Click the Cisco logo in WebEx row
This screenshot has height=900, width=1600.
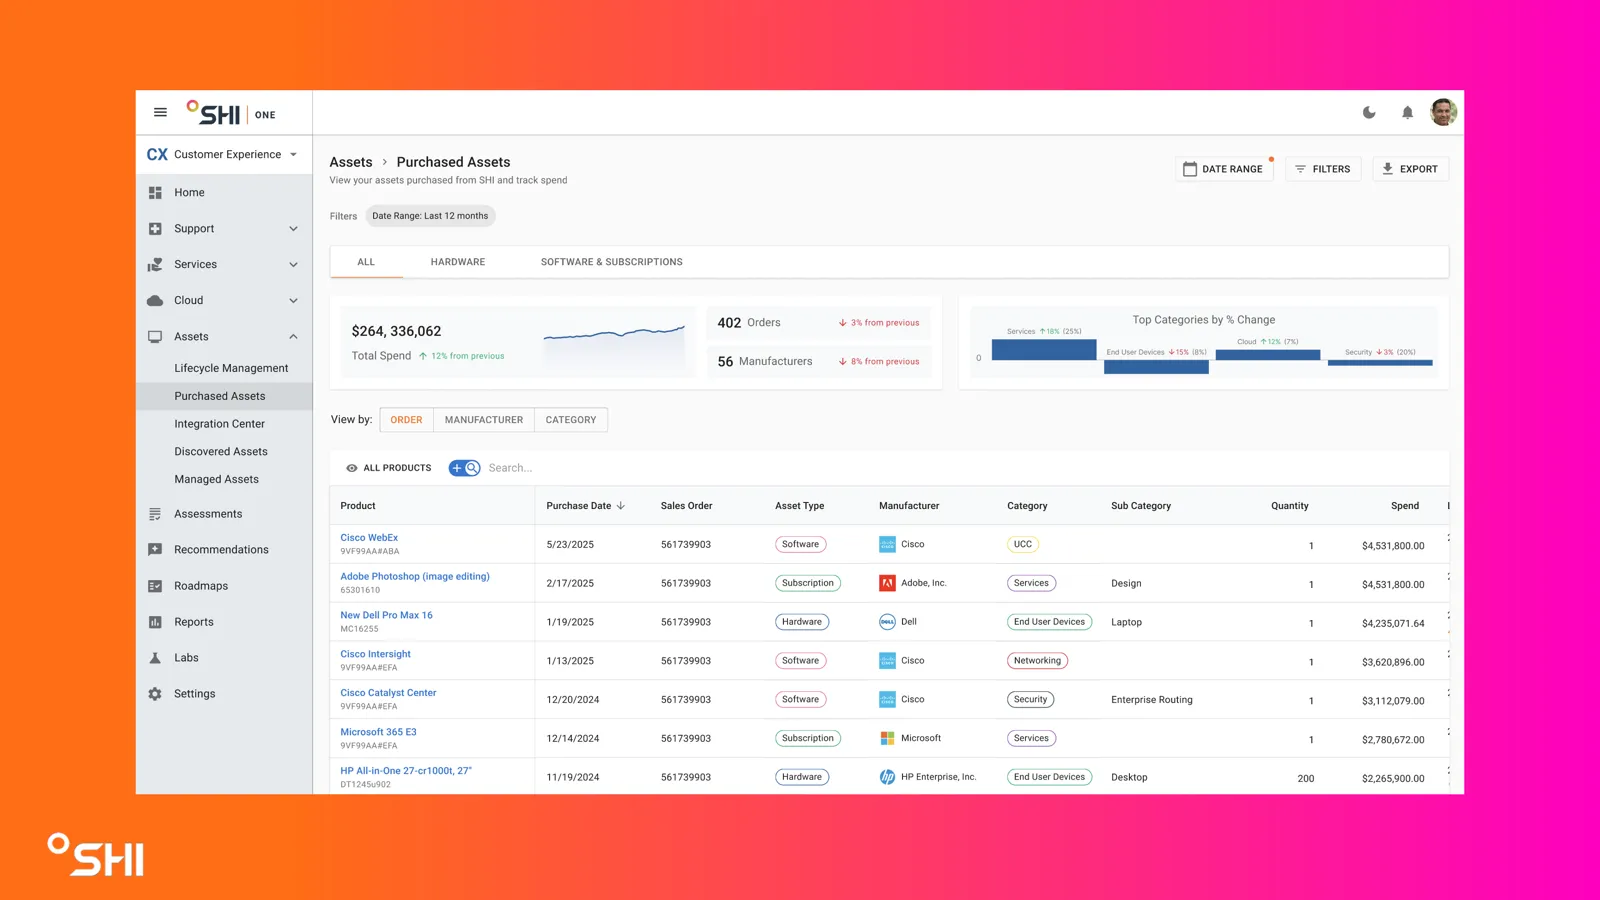point(887,544)
